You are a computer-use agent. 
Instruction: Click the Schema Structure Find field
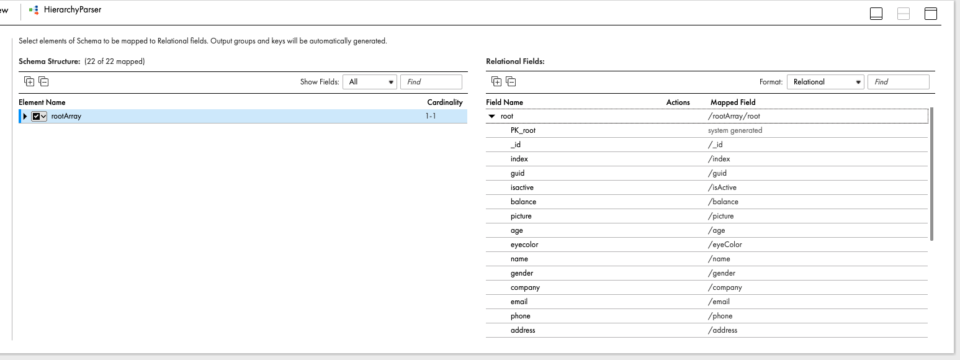[x=431, y=81]
